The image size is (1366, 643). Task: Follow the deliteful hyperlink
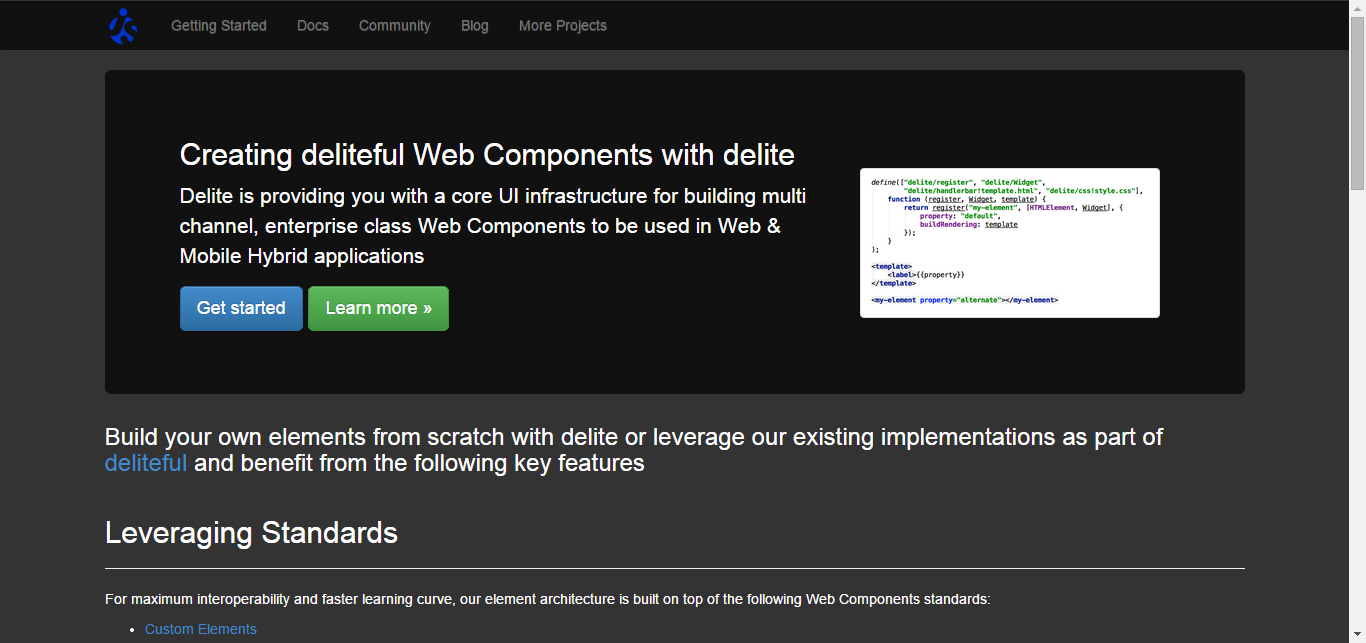(x=146, y=463)
